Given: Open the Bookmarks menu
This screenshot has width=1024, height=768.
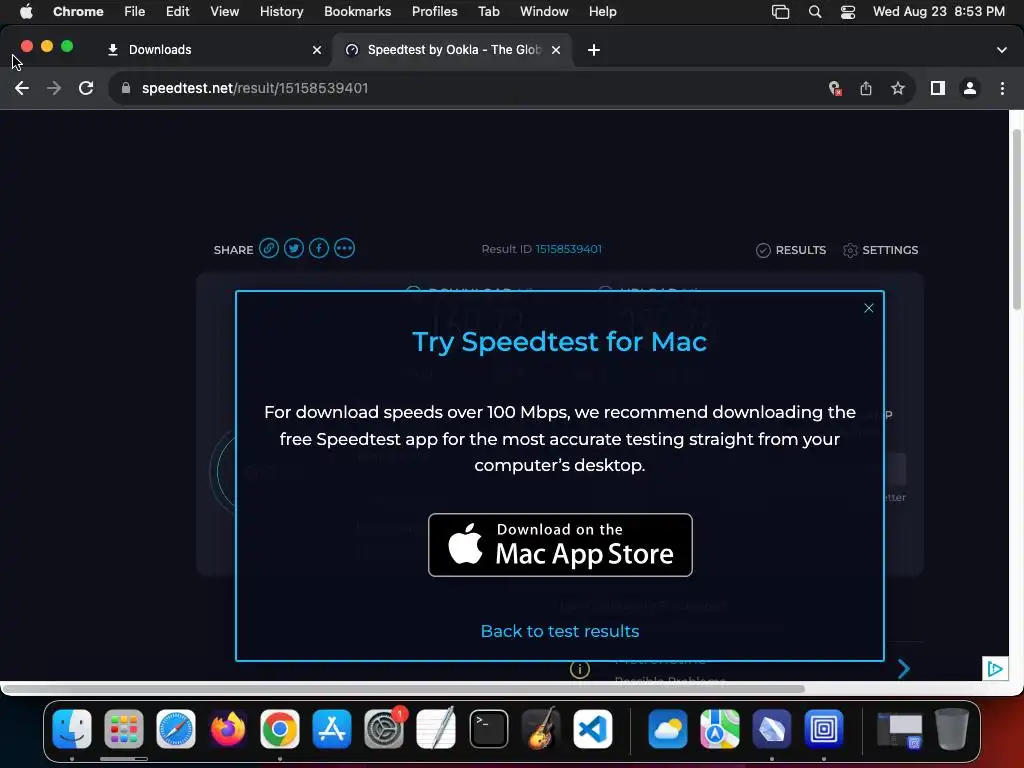Looking at the screenshot, I should click(x=357, y=12).
